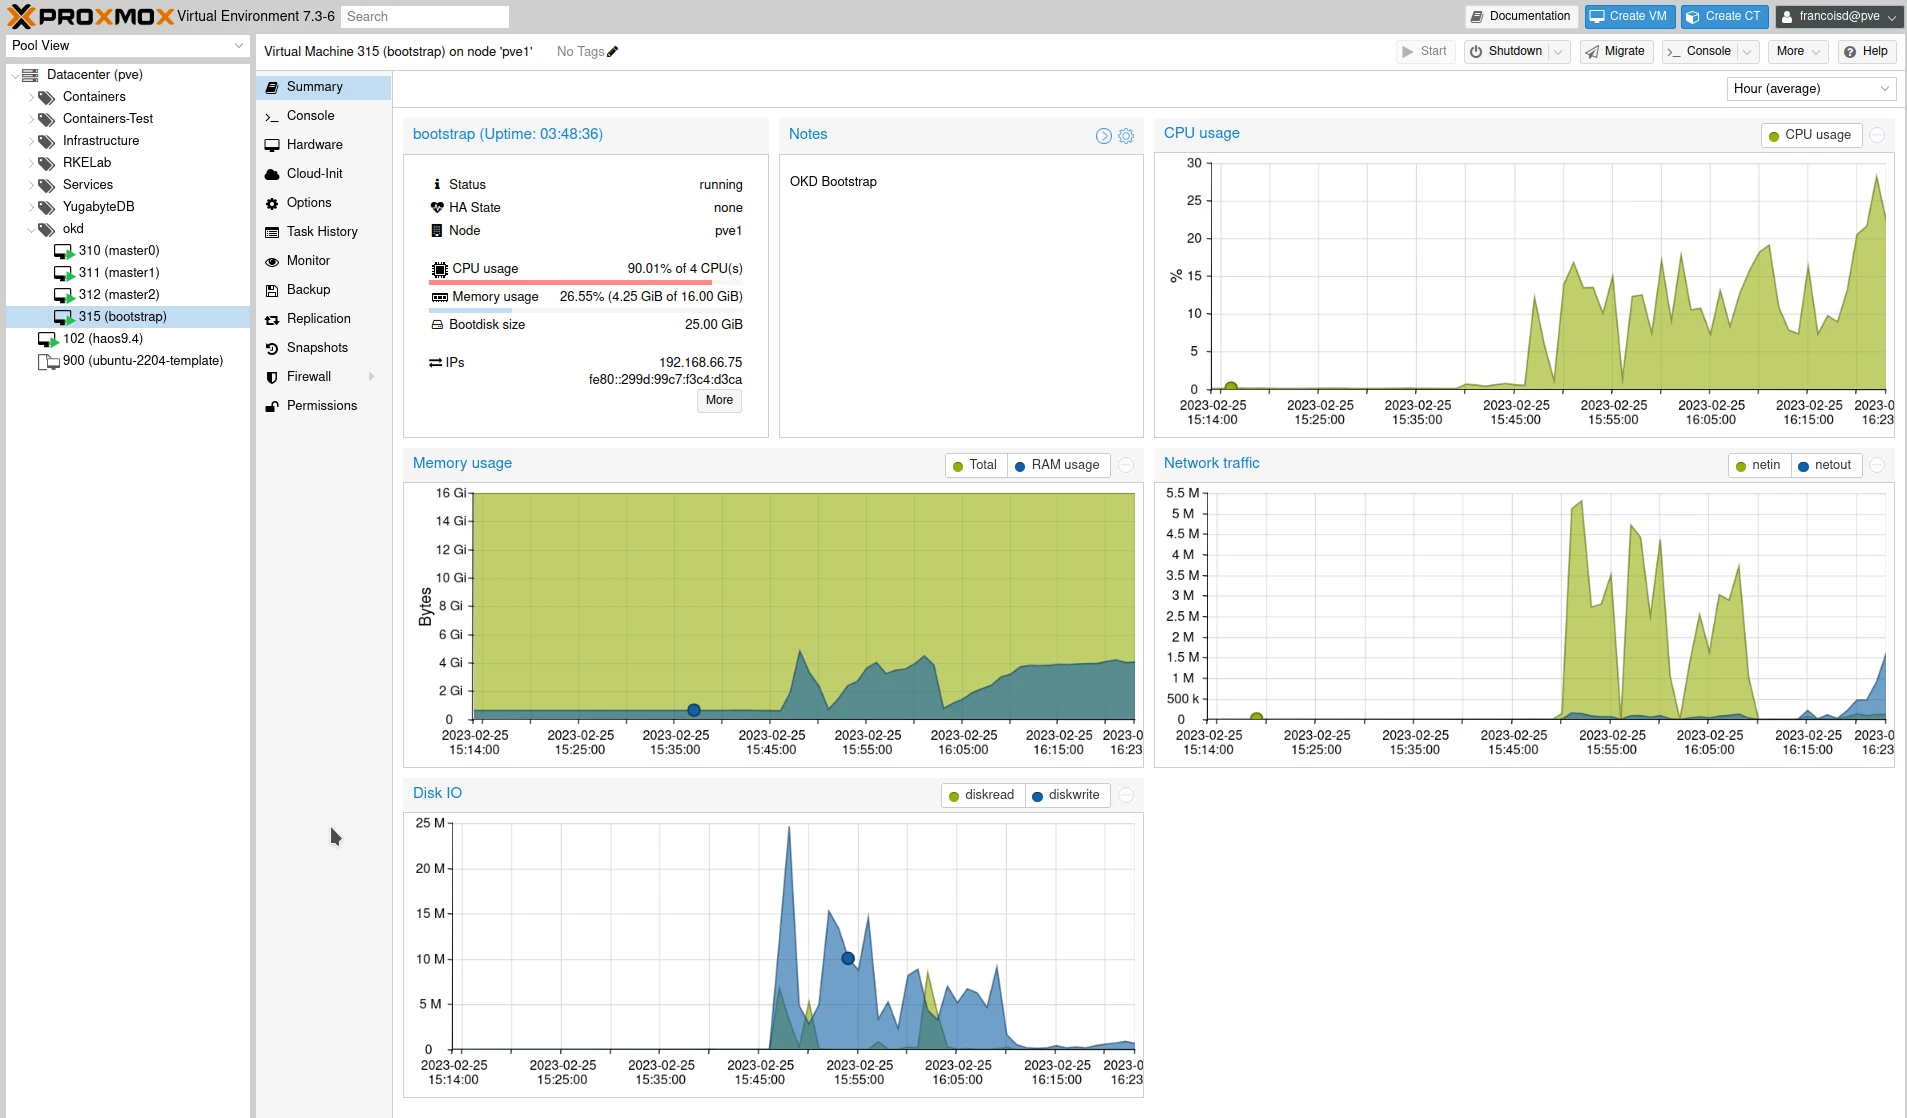
Task: Open the Options tab
Action: click(323, 204)
